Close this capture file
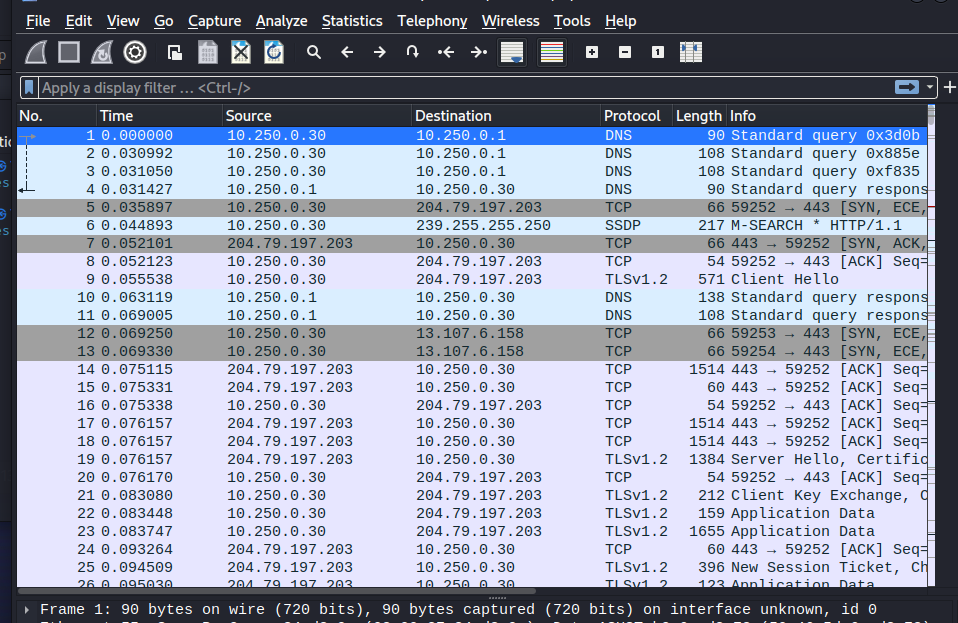This screenshot has width=958, height=623. coord(241,52)
